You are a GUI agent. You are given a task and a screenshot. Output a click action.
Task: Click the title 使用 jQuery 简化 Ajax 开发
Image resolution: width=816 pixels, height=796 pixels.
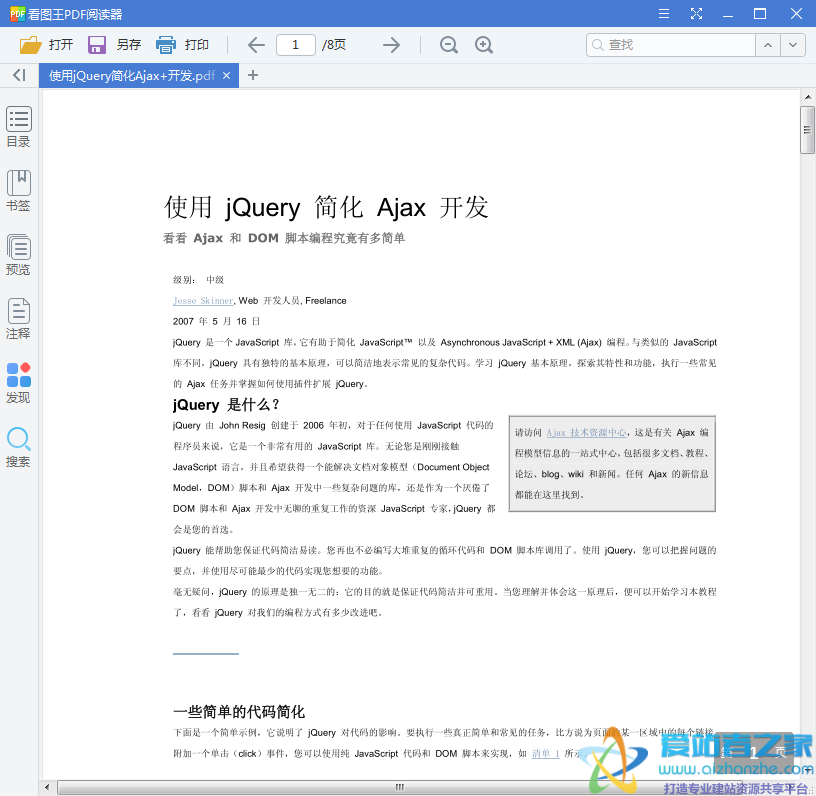click(326, 208)
